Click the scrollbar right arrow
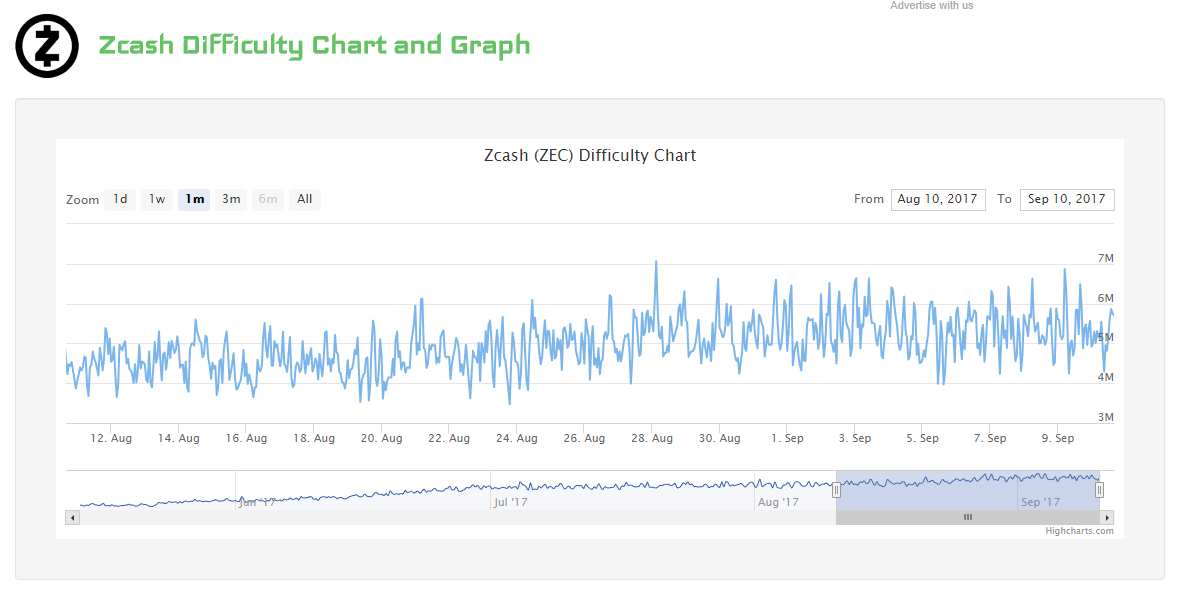1180x597 pixels. [1107, 517]
